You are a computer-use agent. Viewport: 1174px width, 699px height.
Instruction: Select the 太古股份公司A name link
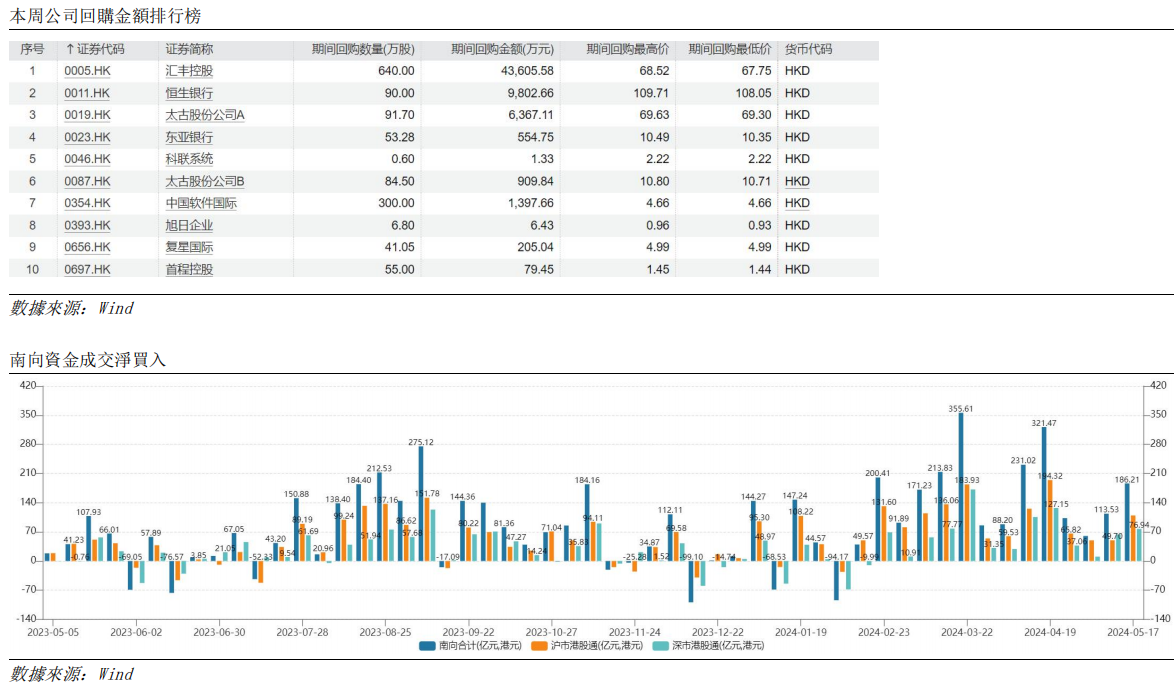coord(205,115)
